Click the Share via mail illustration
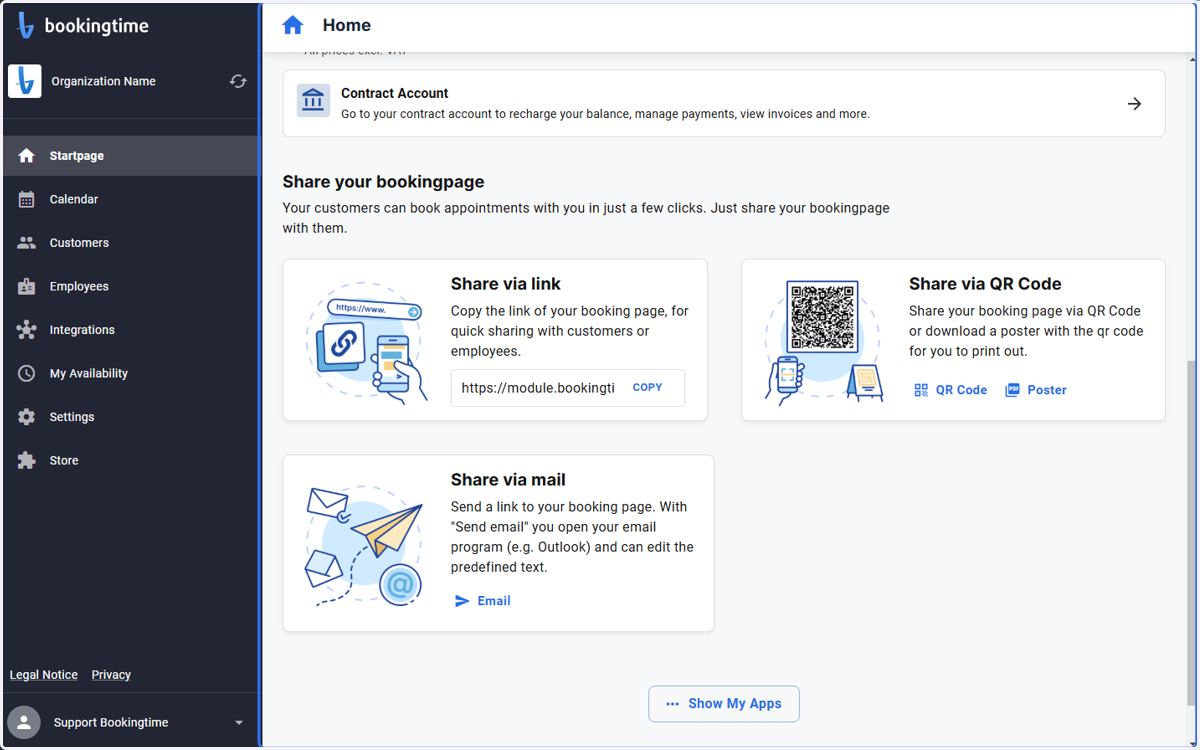This screenshot has height=750, width=1200. pos(363,545)
